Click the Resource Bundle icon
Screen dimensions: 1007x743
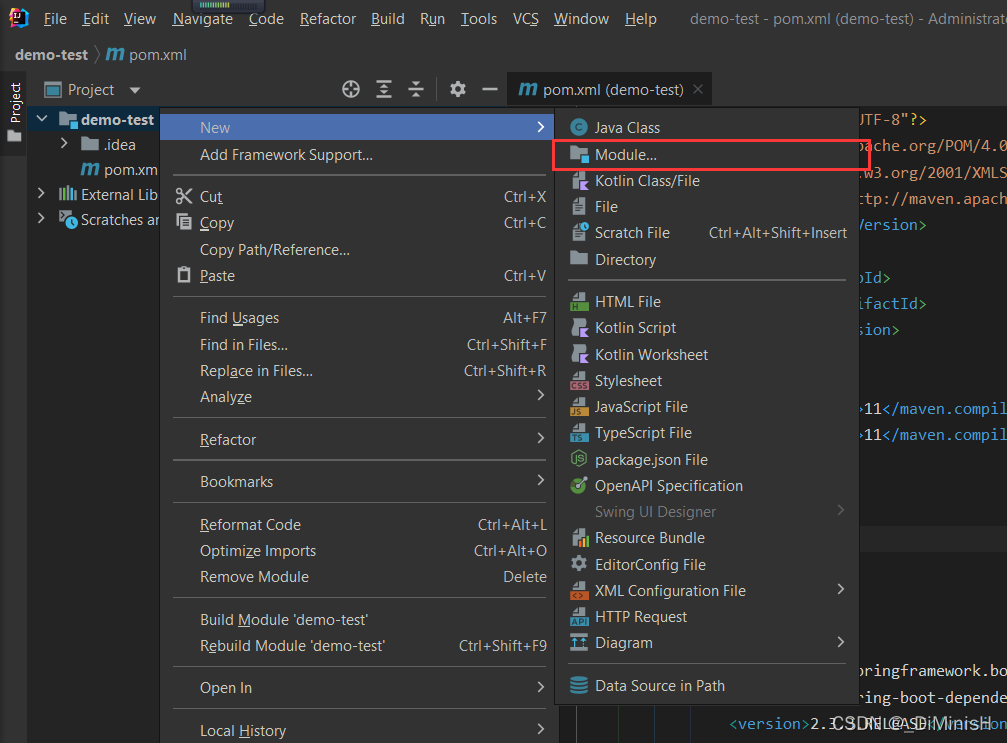click(579, 538)
